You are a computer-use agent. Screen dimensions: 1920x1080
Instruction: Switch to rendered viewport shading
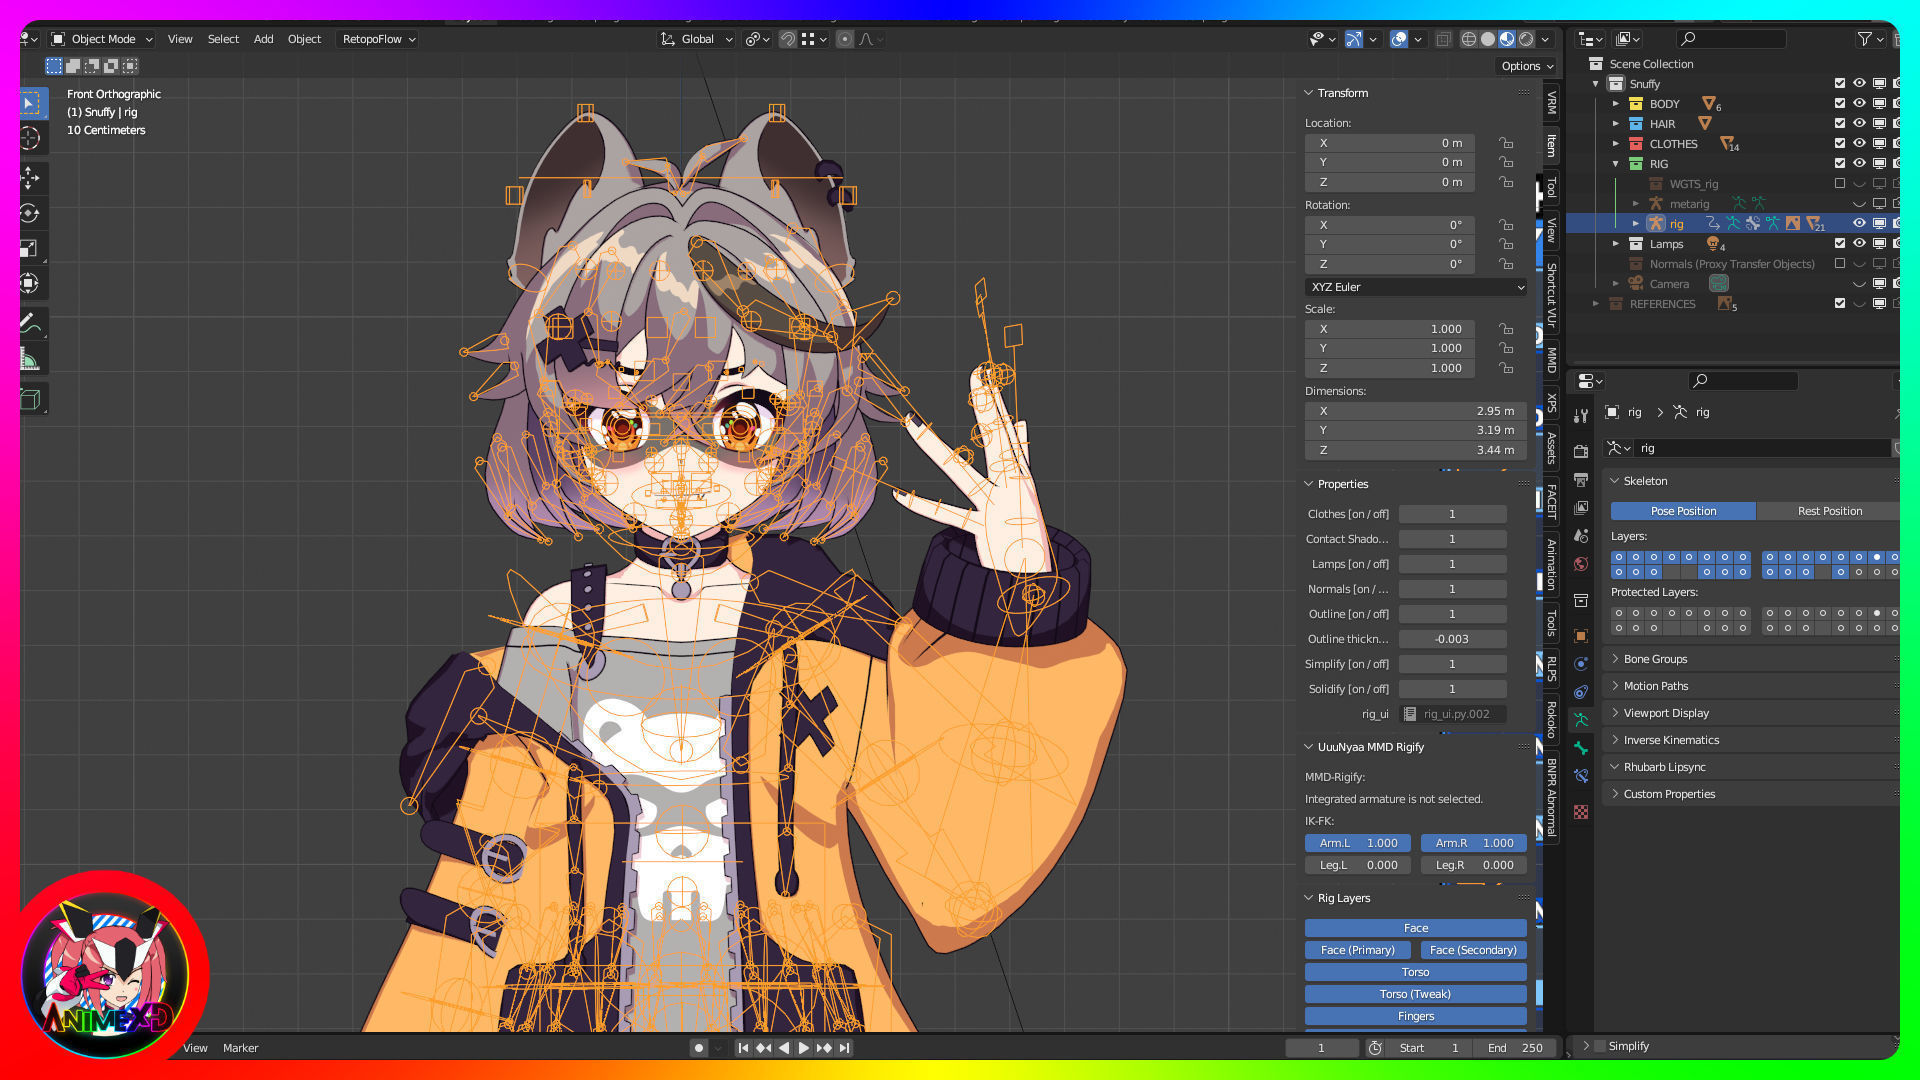(1526, 39)
